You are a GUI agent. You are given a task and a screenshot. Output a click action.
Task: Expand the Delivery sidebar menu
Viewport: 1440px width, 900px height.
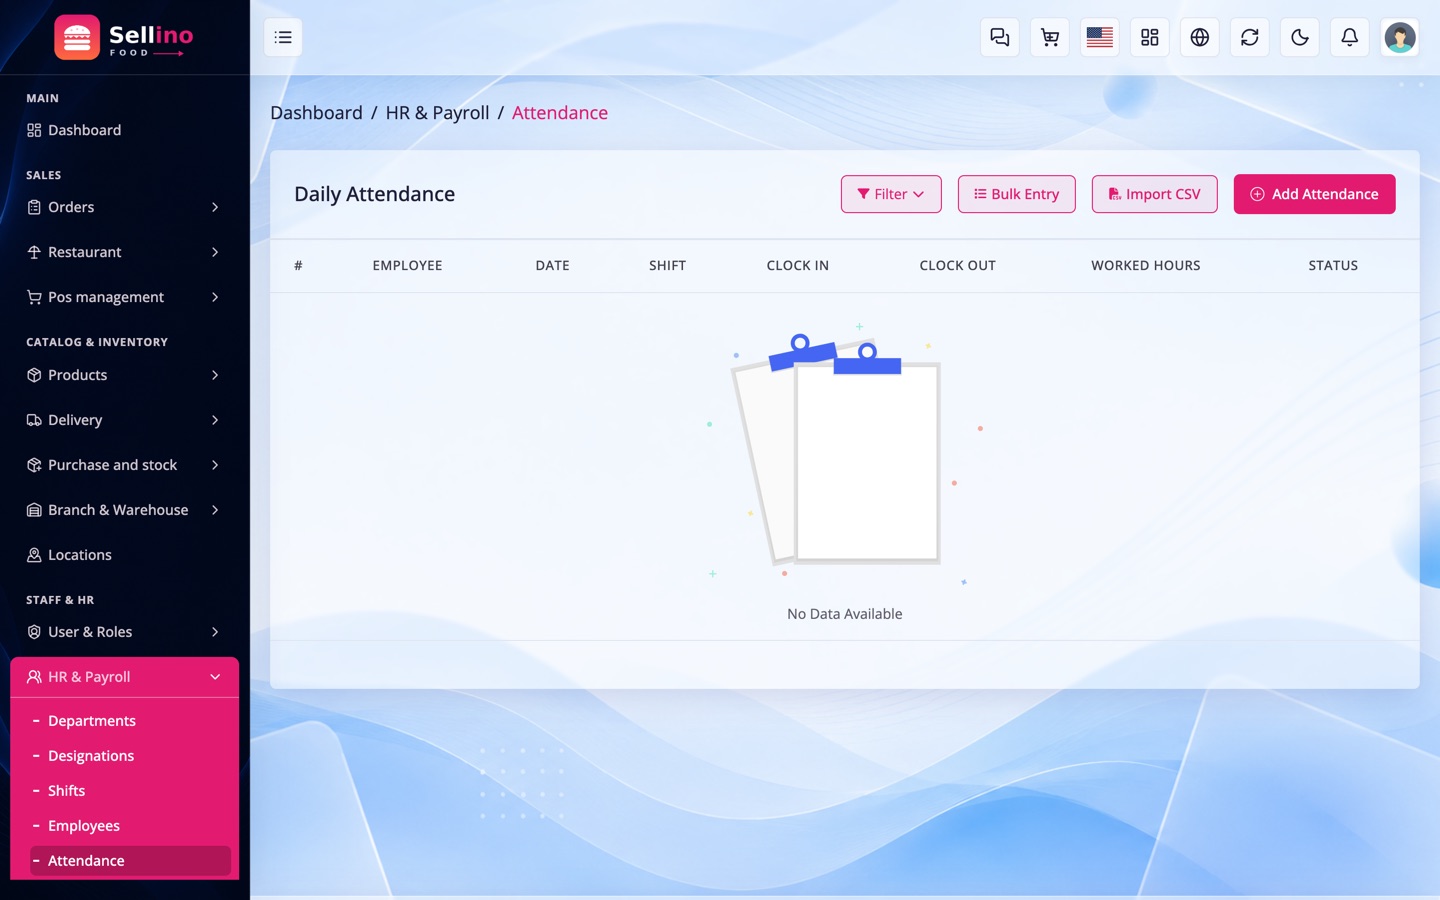click(124, 420)
